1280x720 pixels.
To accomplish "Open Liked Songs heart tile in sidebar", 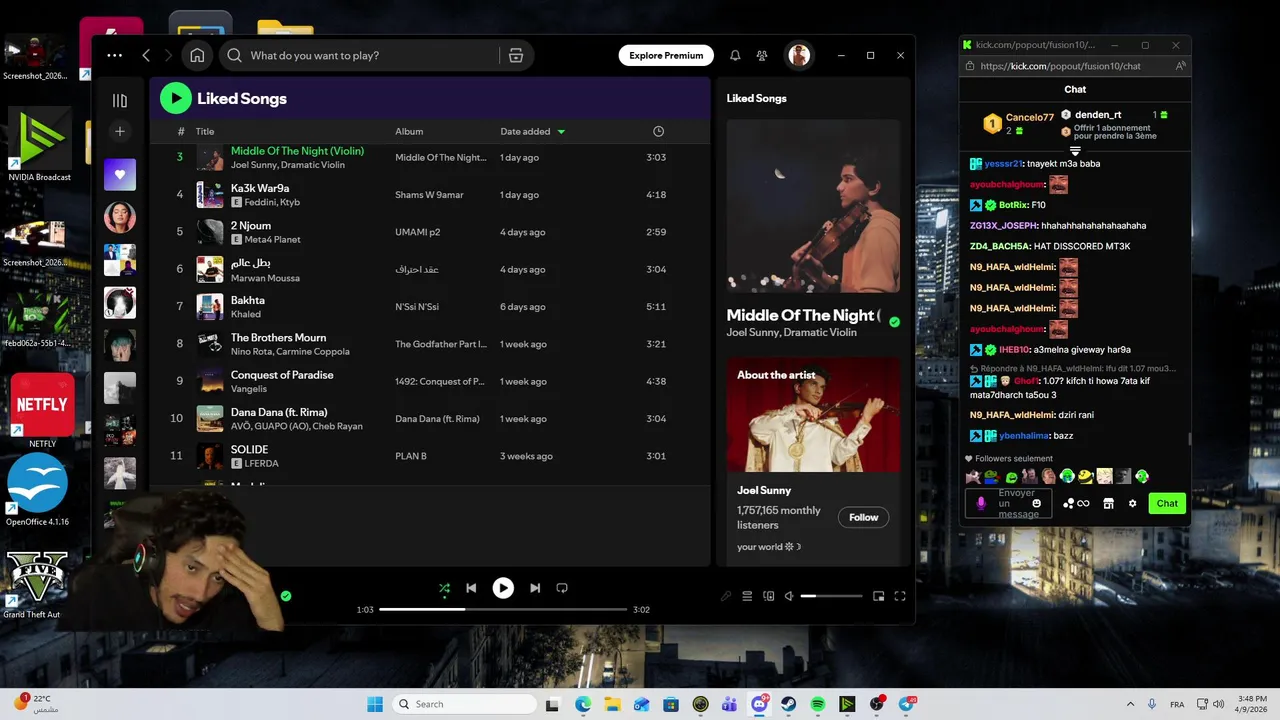I will pos(120,174).
